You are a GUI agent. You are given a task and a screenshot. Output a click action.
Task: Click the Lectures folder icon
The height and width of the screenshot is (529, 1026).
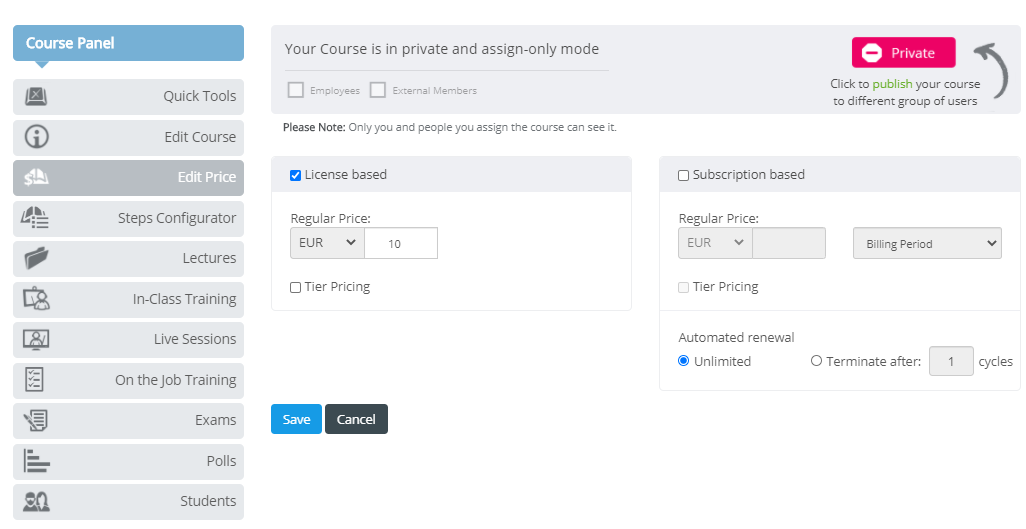click(37, 258)
